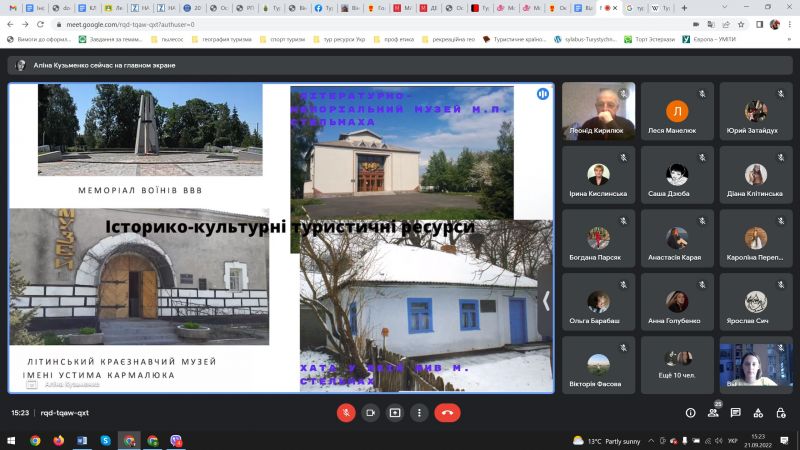Select Леся Манелюк participant tile
The height and width of the screenshot is (450, 800).
coord(677,111)
